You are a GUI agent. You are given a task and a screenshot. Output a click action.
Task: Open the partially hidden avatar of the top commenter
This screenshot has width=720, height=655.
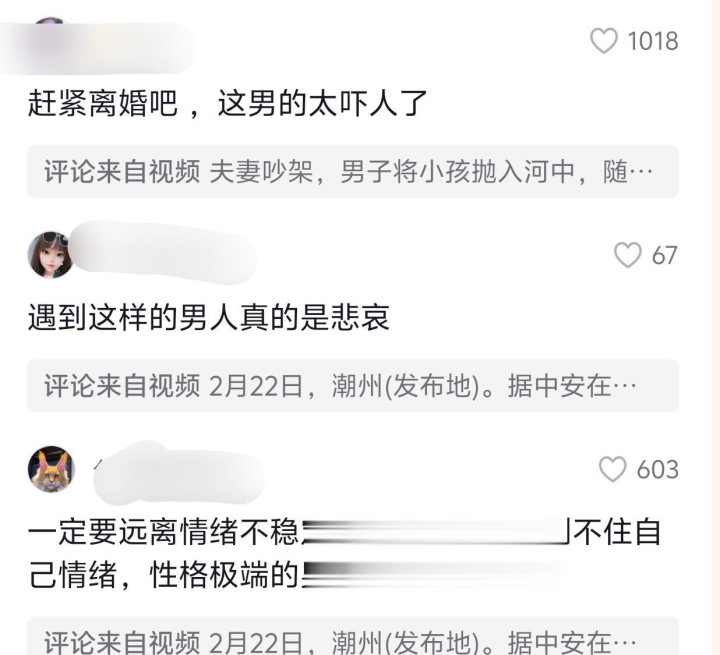coord(50,21)
